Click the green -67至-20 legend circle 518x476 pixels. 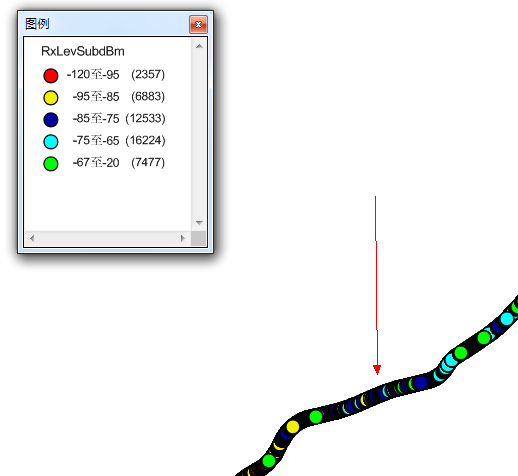51,164
